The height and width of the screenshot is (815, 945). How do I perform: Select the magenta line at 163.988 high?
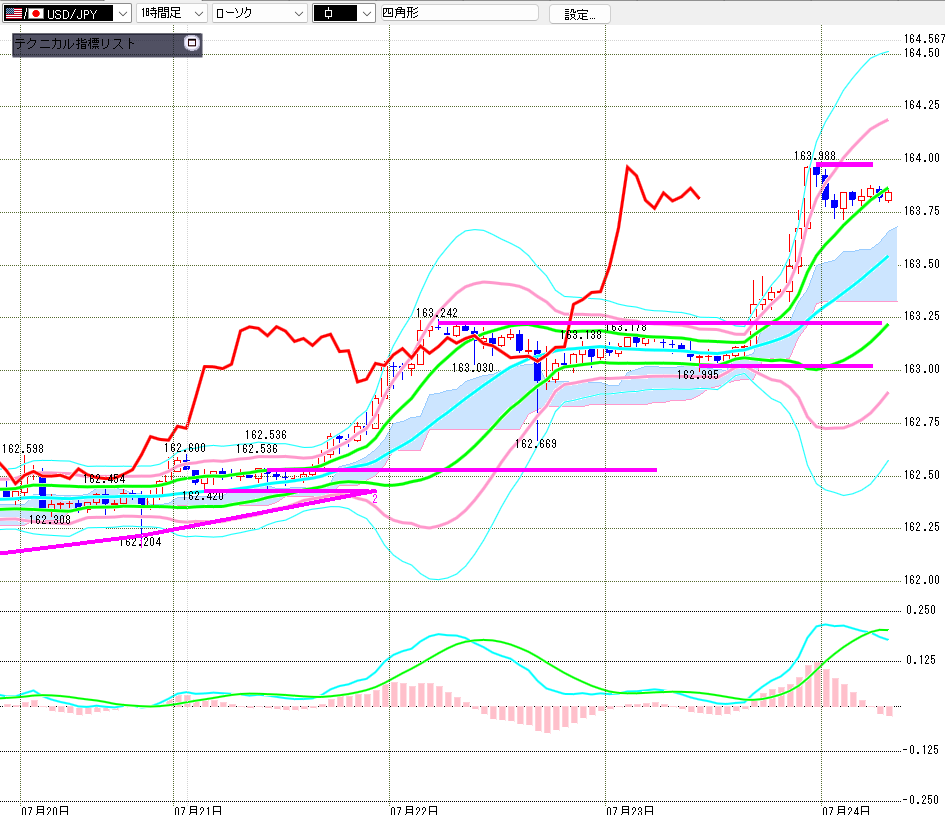click(x=844, y=164)
